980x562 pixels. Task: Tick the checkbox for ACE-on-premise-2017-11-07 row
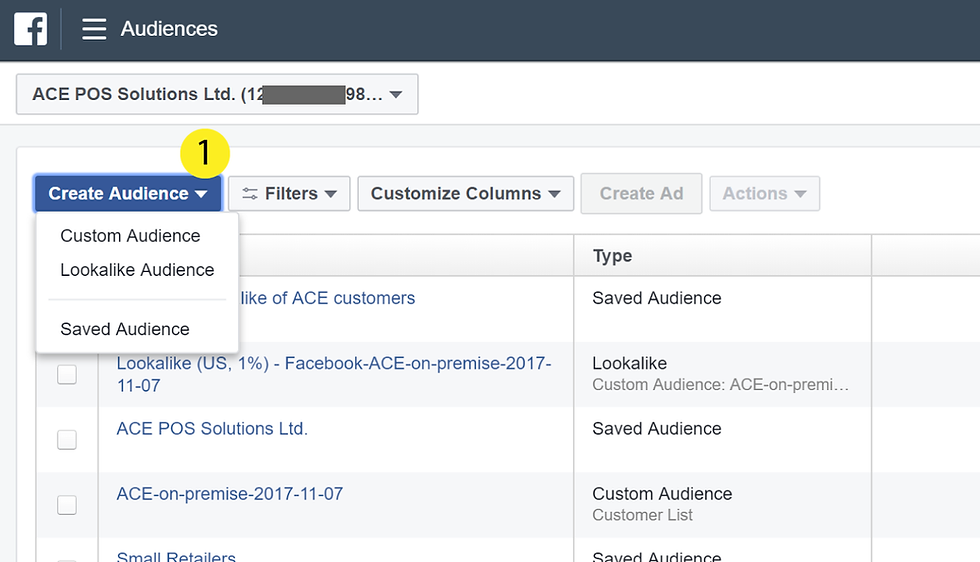coord(67,504)
